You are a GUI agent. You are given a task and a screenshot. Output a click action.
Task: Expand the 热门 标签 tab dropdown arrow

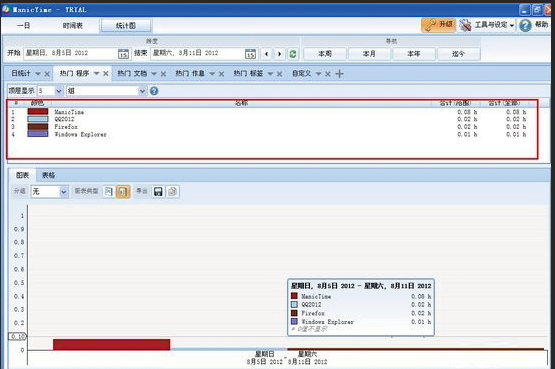(270, 74)
